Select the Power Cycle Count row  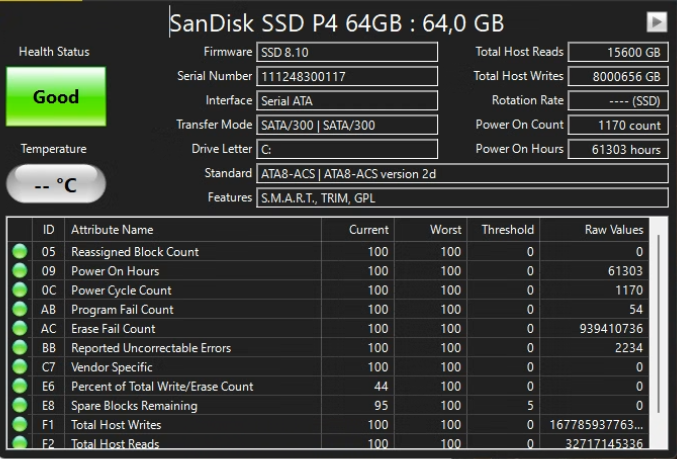[328, 290]
